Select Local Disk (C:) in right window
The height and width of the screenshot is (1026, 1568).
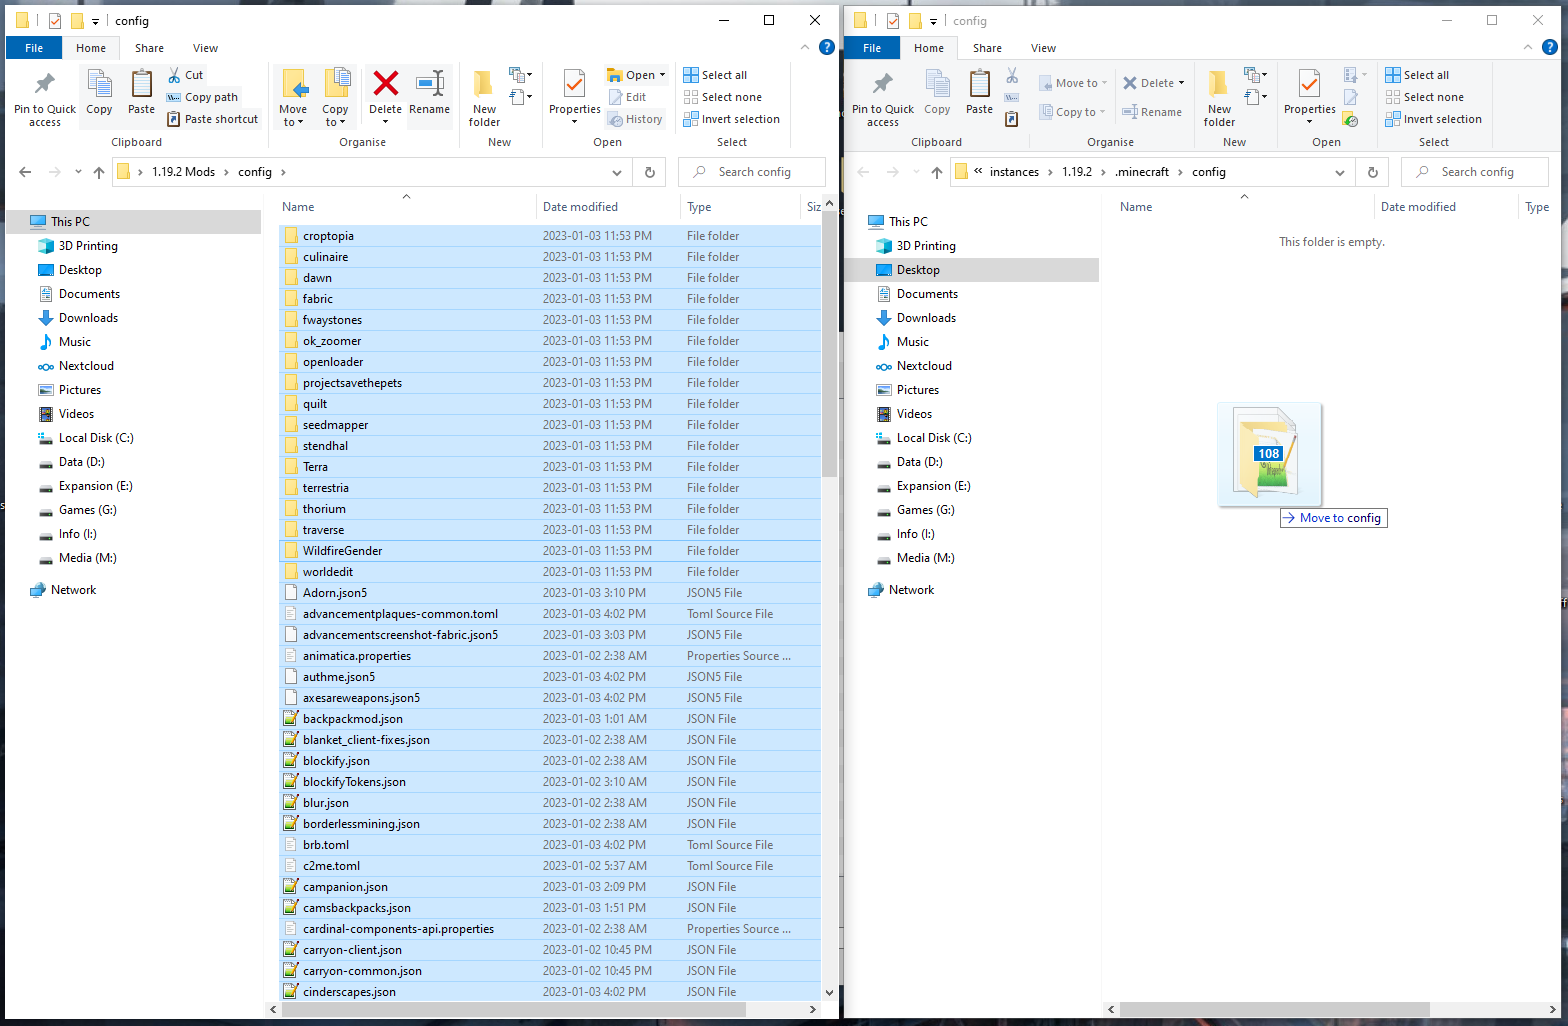pyautogui.click(x=934, y=438)
